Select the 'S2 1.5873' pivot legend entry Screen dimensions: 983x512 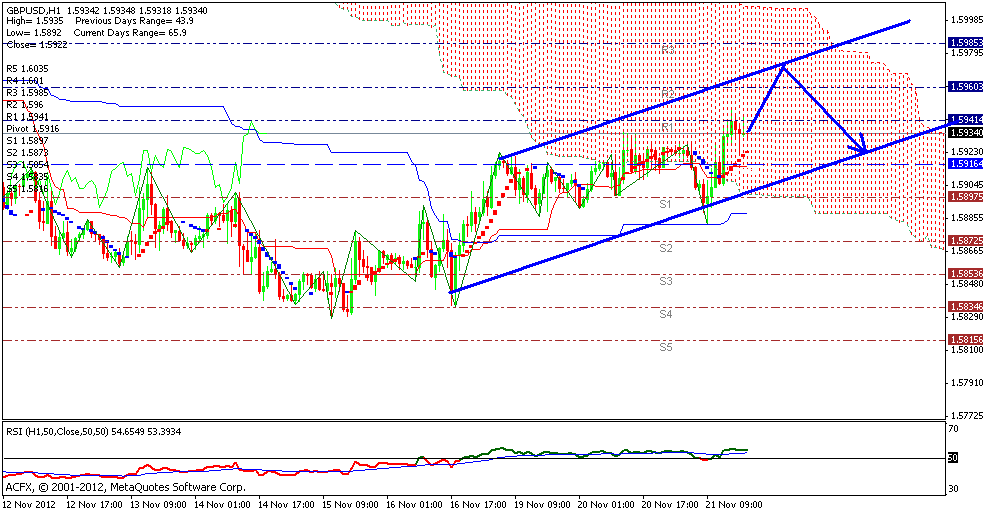point(27,153)
